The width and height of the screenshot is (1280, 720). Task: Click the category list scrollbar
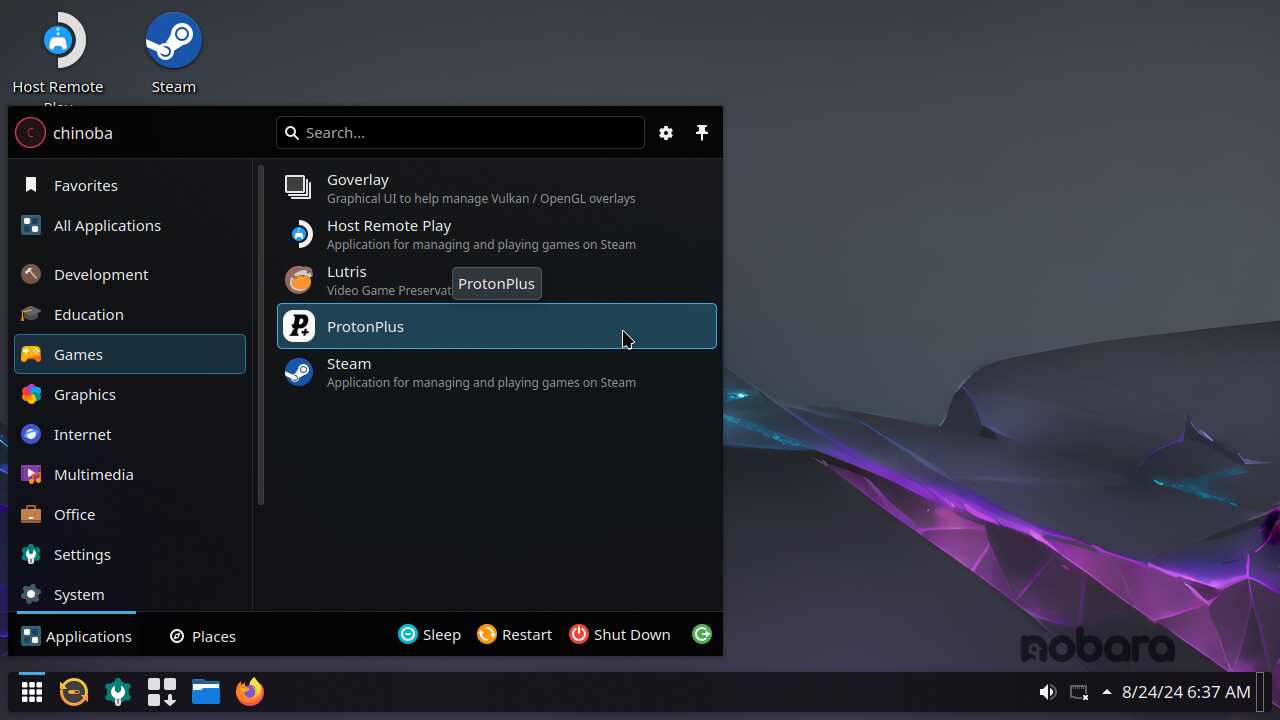261,335
